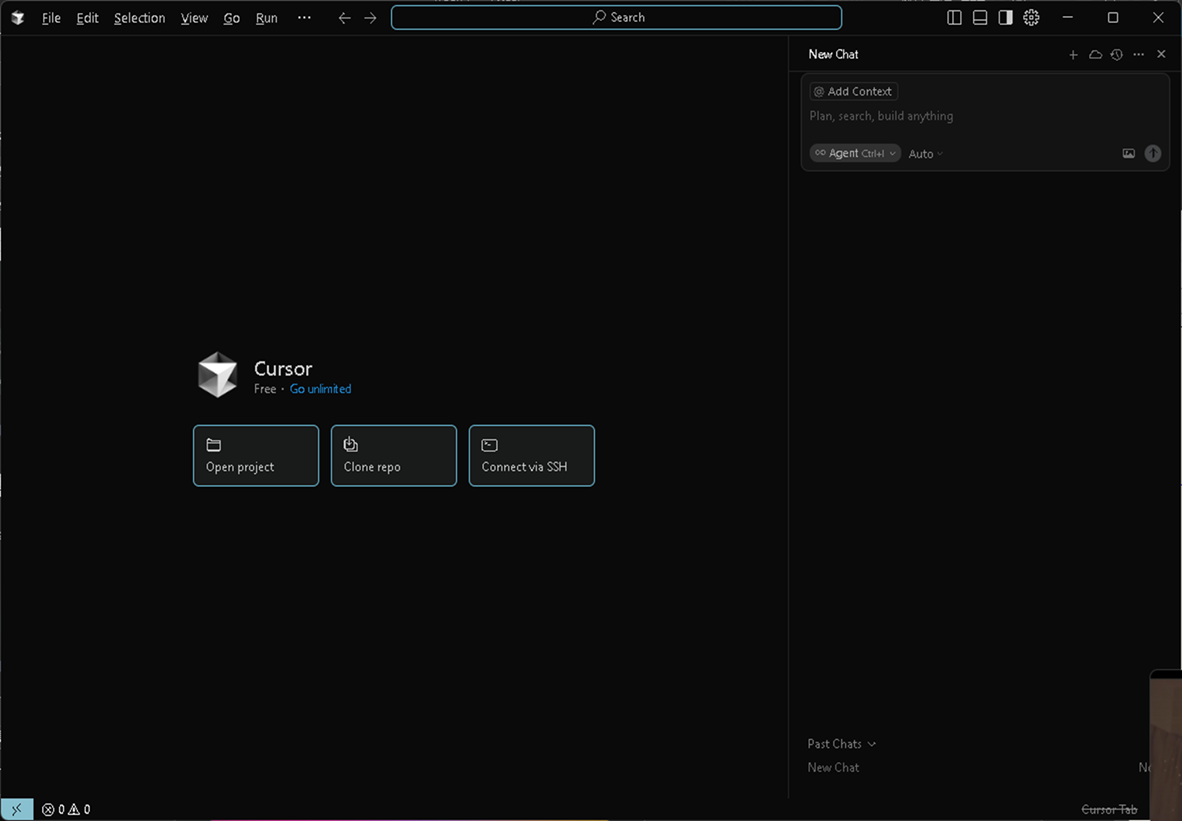Attach an image with the image icon
The height and width of the screenshot is (821, 1182).
pos(1128,153)
